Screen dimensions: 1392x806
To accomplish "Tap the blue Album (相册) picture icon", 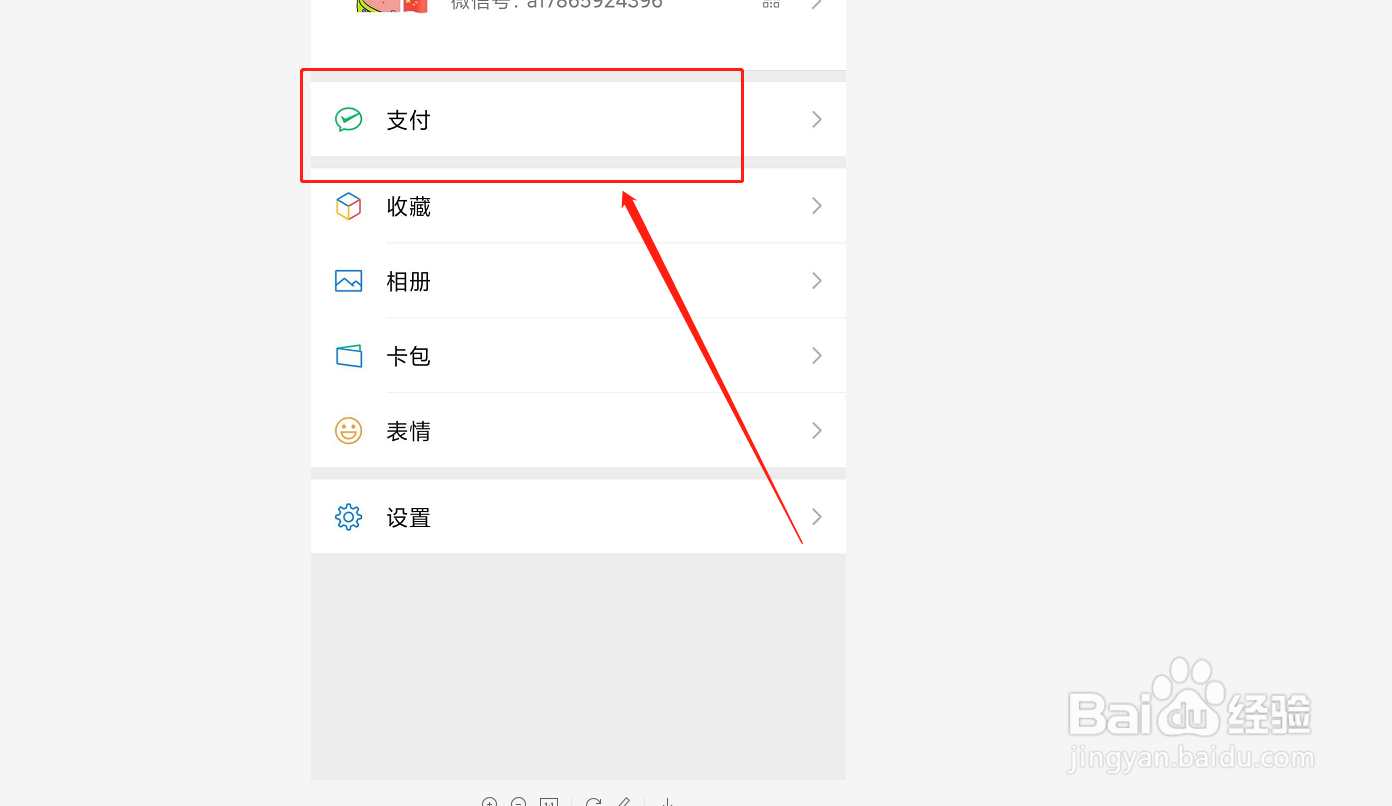I will (x=348, y=281).
